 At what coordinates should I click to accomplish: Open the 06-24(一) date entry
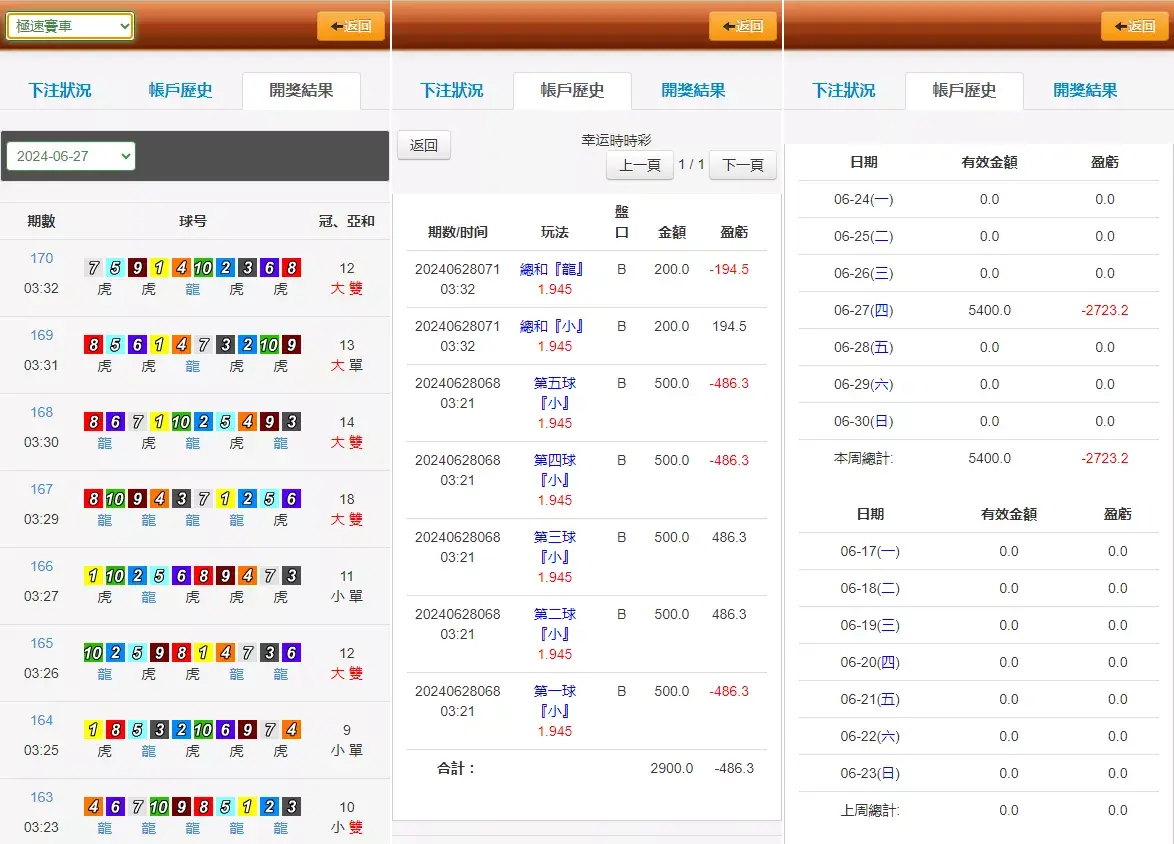[x=864, y=199]
